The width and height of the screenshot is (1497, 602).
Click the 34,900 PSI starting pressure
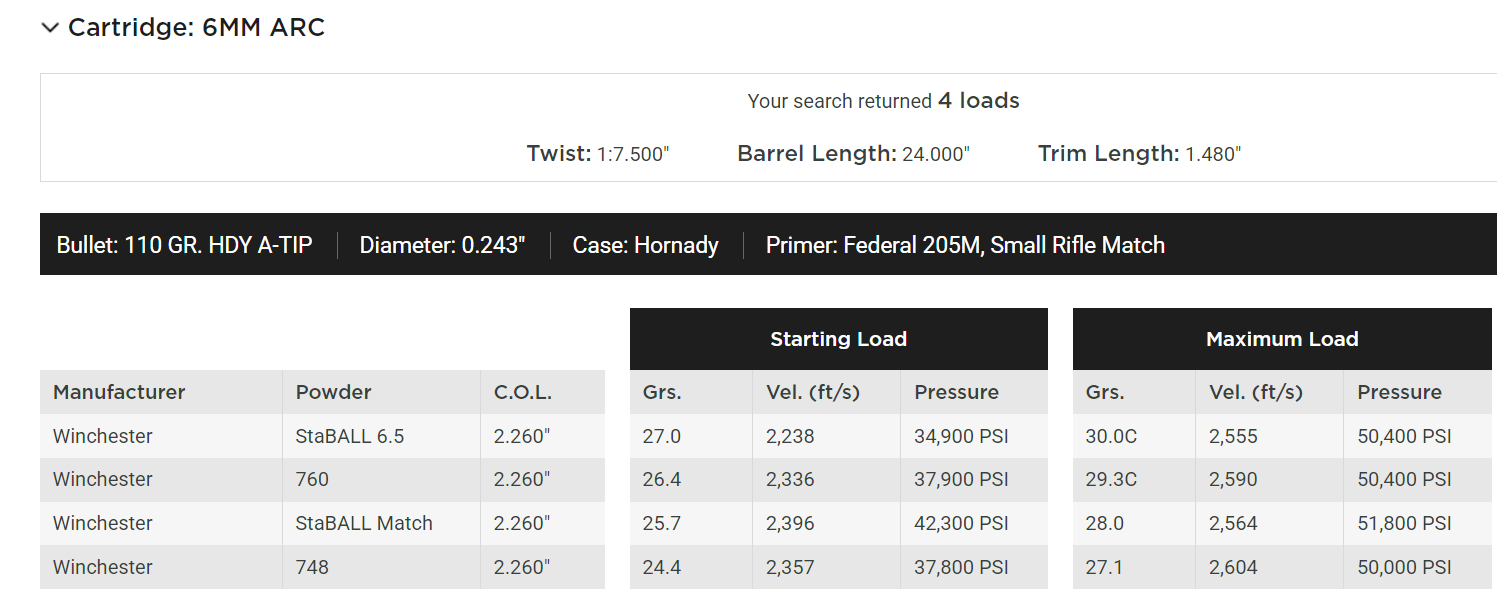[x=961, y=436]
